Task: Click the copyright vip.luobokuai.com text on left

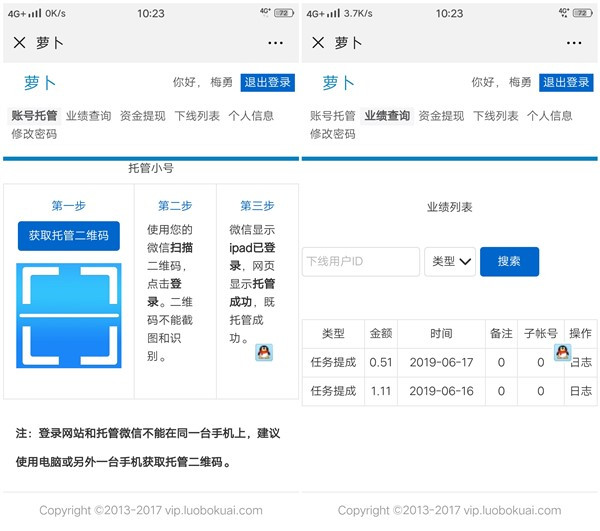Action: pyautogui.click(x=151, y=510)
